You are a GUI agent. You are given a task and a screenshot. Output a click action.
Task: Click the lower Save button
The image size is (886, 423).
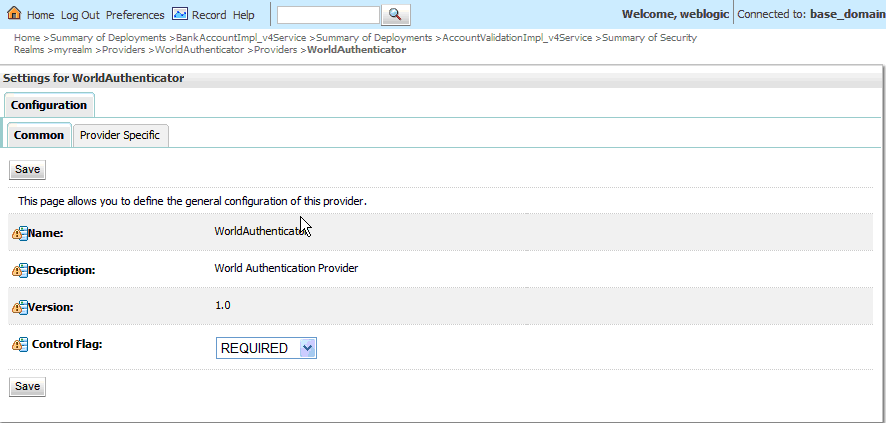27,386
